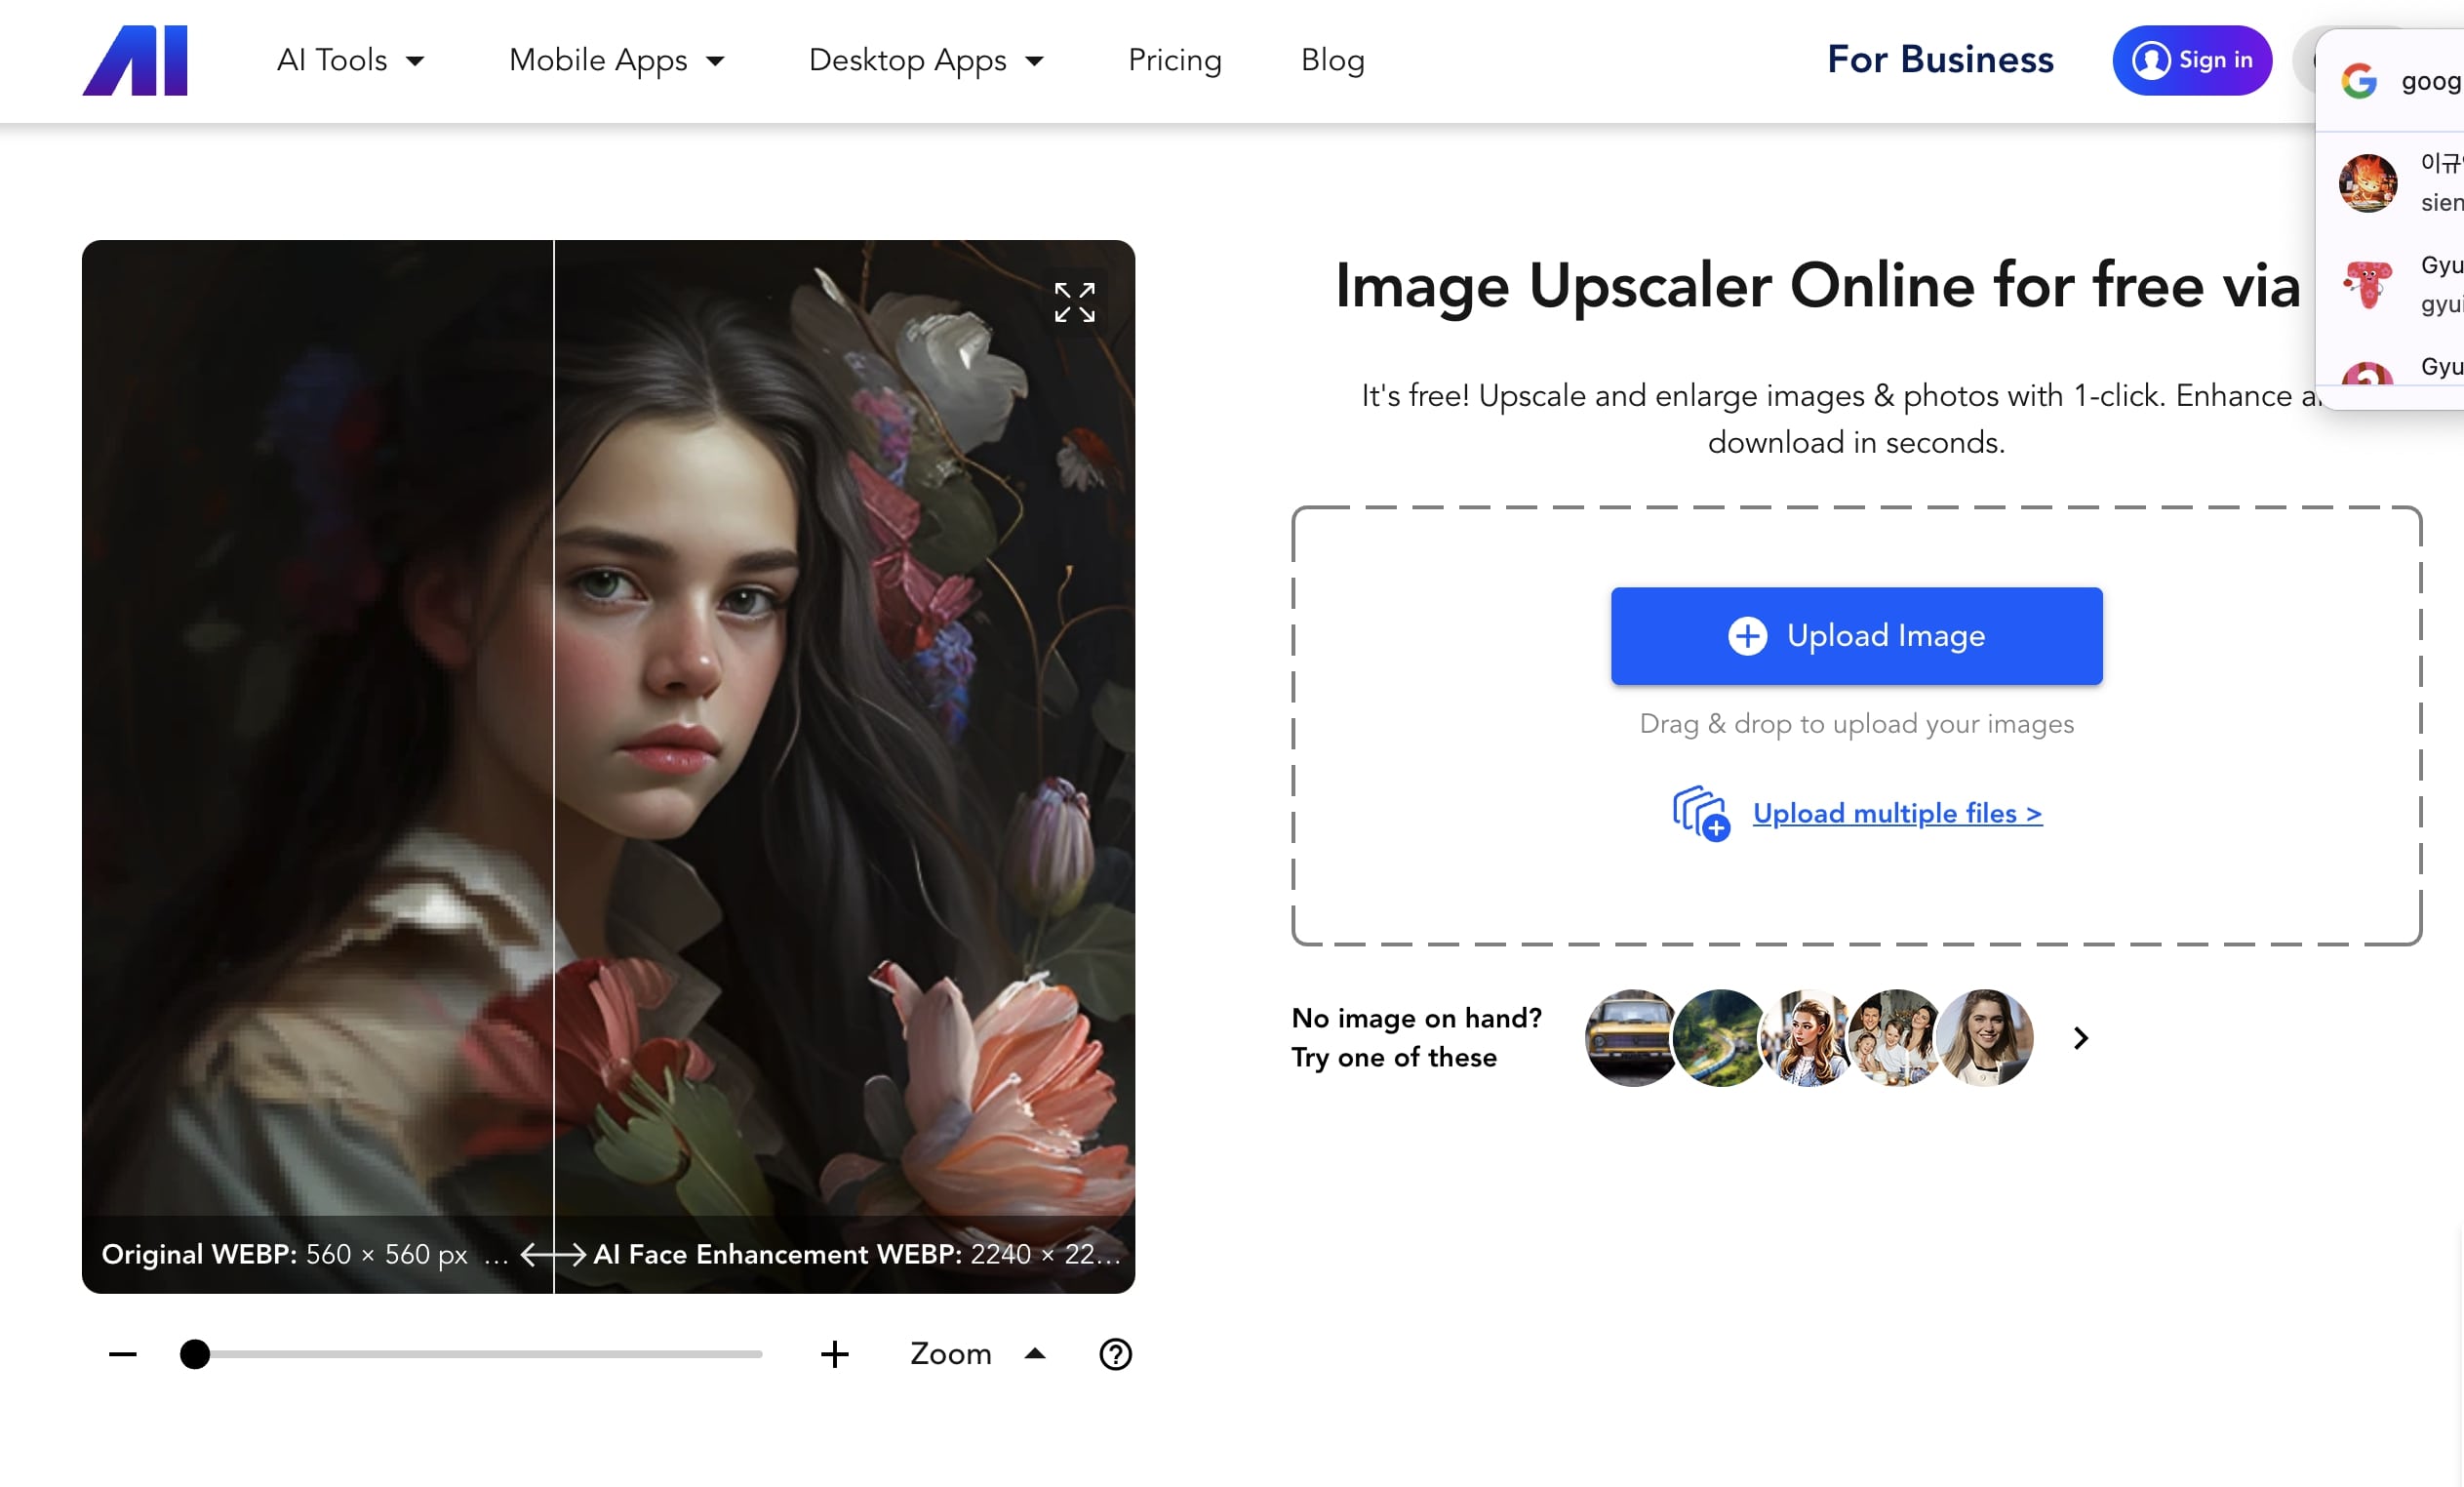Click the Upload Image button
Image resolution: width=2464 pixels, height=1487 pixels.
click(x=1856, y=636)
